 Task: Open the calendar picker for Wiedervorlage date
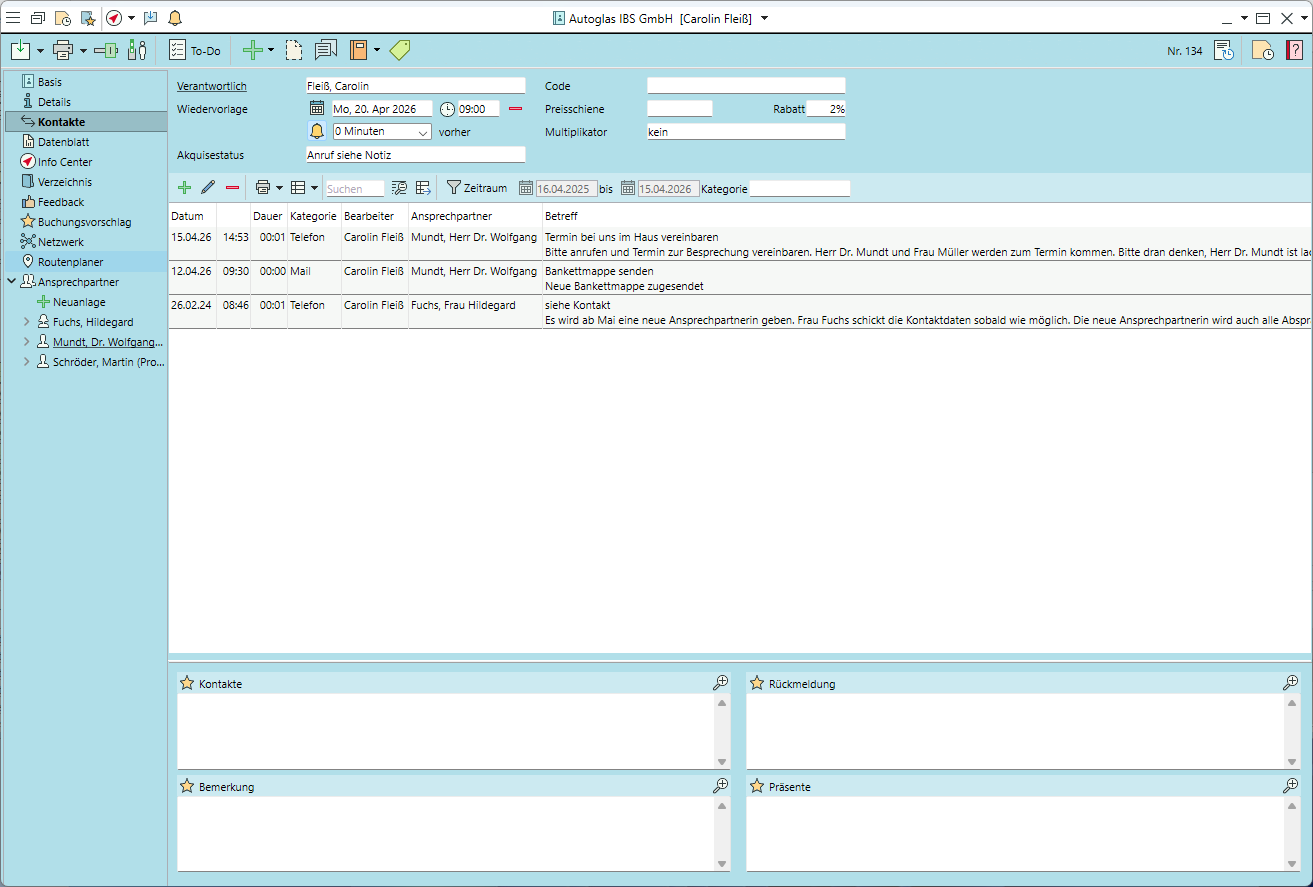tap(317, 109)
